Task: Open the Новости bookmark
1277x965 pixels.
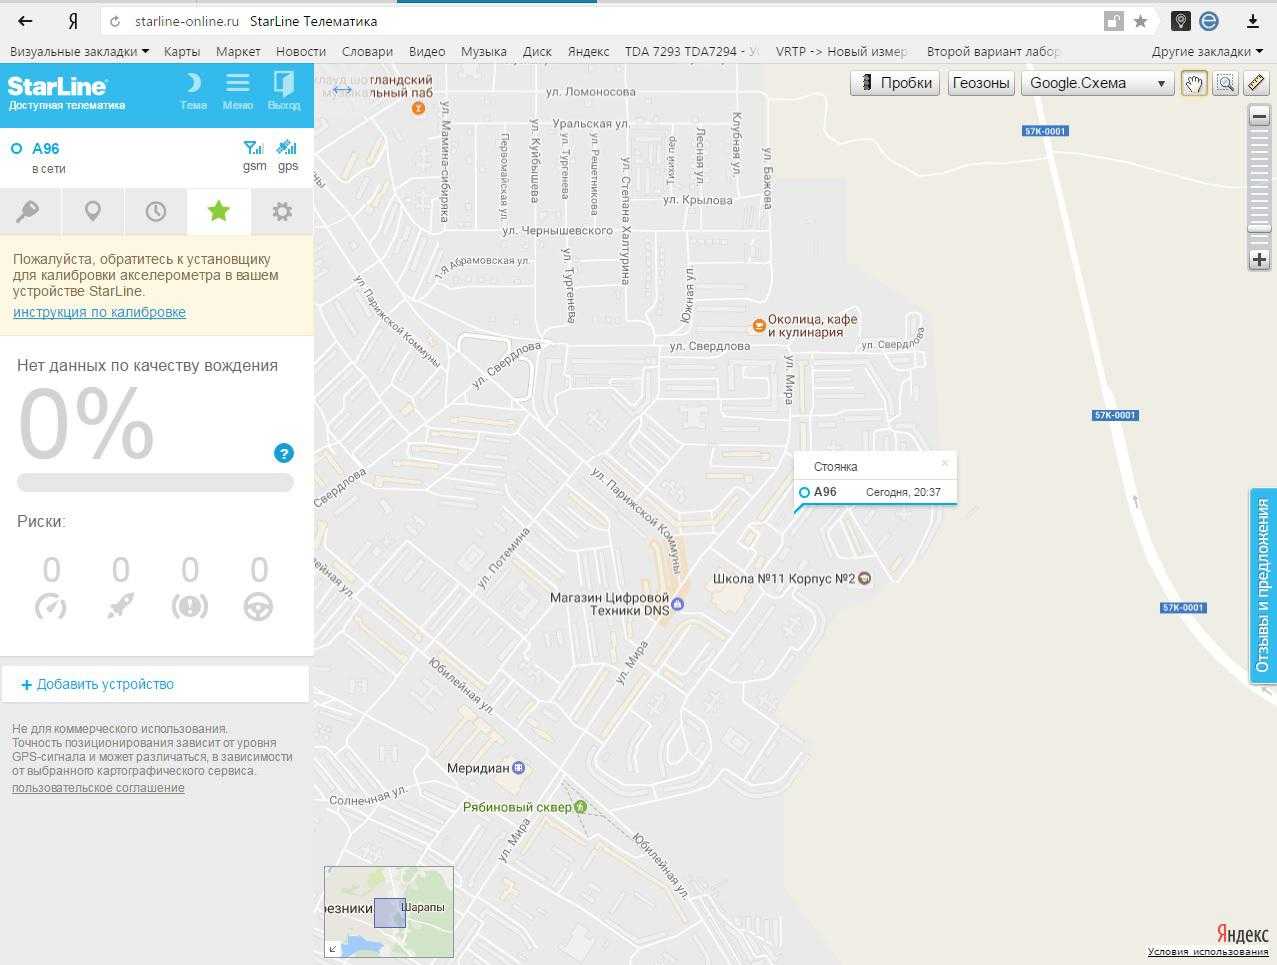Action: [x=301, y=51]
